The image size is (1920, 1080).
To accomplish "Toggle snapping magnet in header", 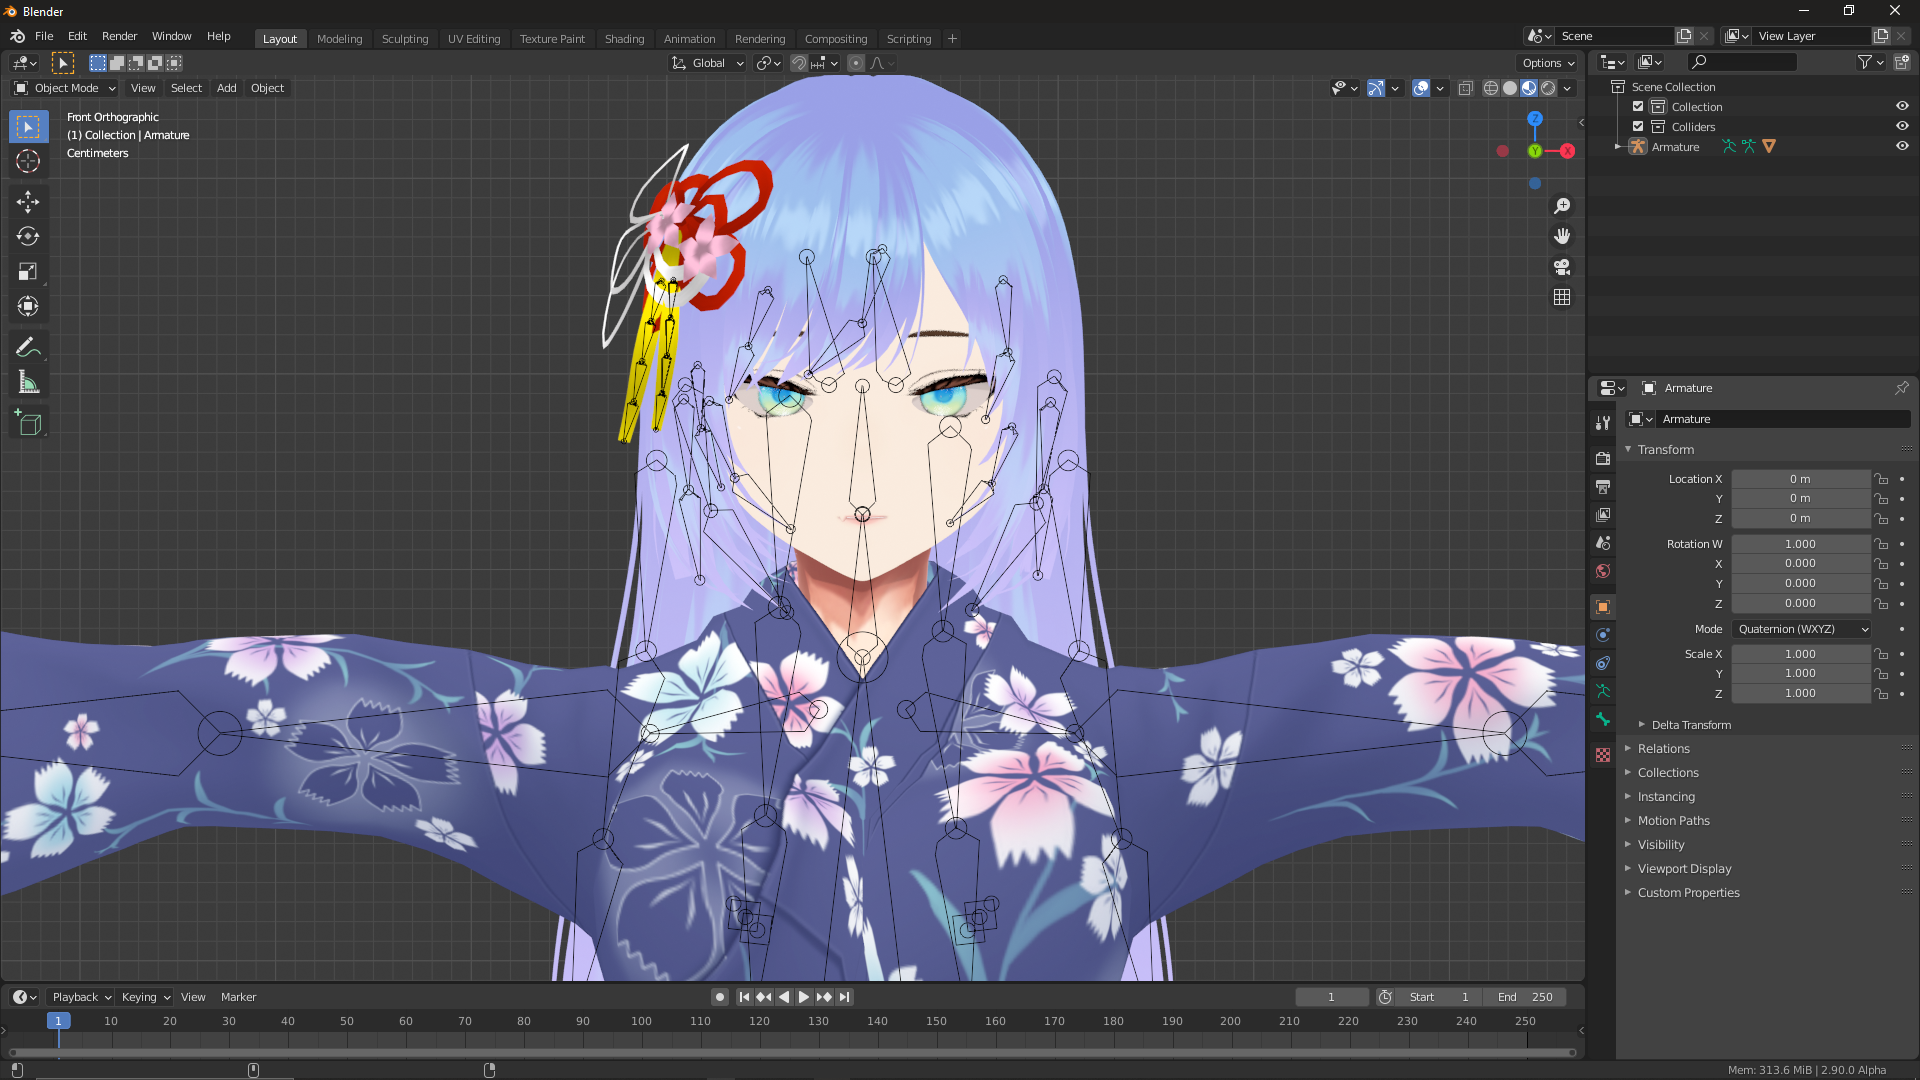I will [x=798, y=63].
